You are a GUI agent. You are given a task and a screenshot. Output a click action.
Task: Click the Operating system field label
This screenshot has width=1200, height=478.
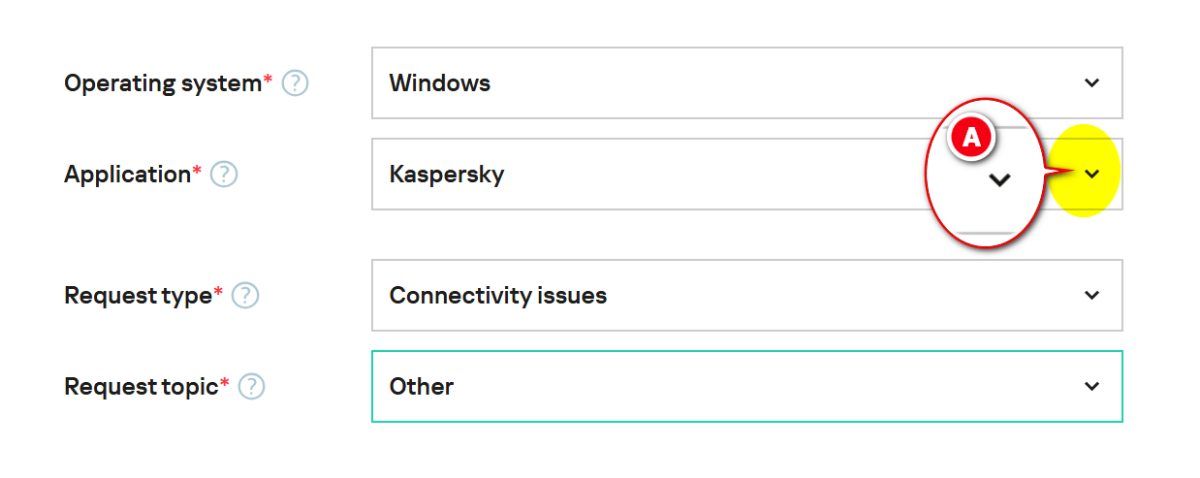[x=162, y=83]
